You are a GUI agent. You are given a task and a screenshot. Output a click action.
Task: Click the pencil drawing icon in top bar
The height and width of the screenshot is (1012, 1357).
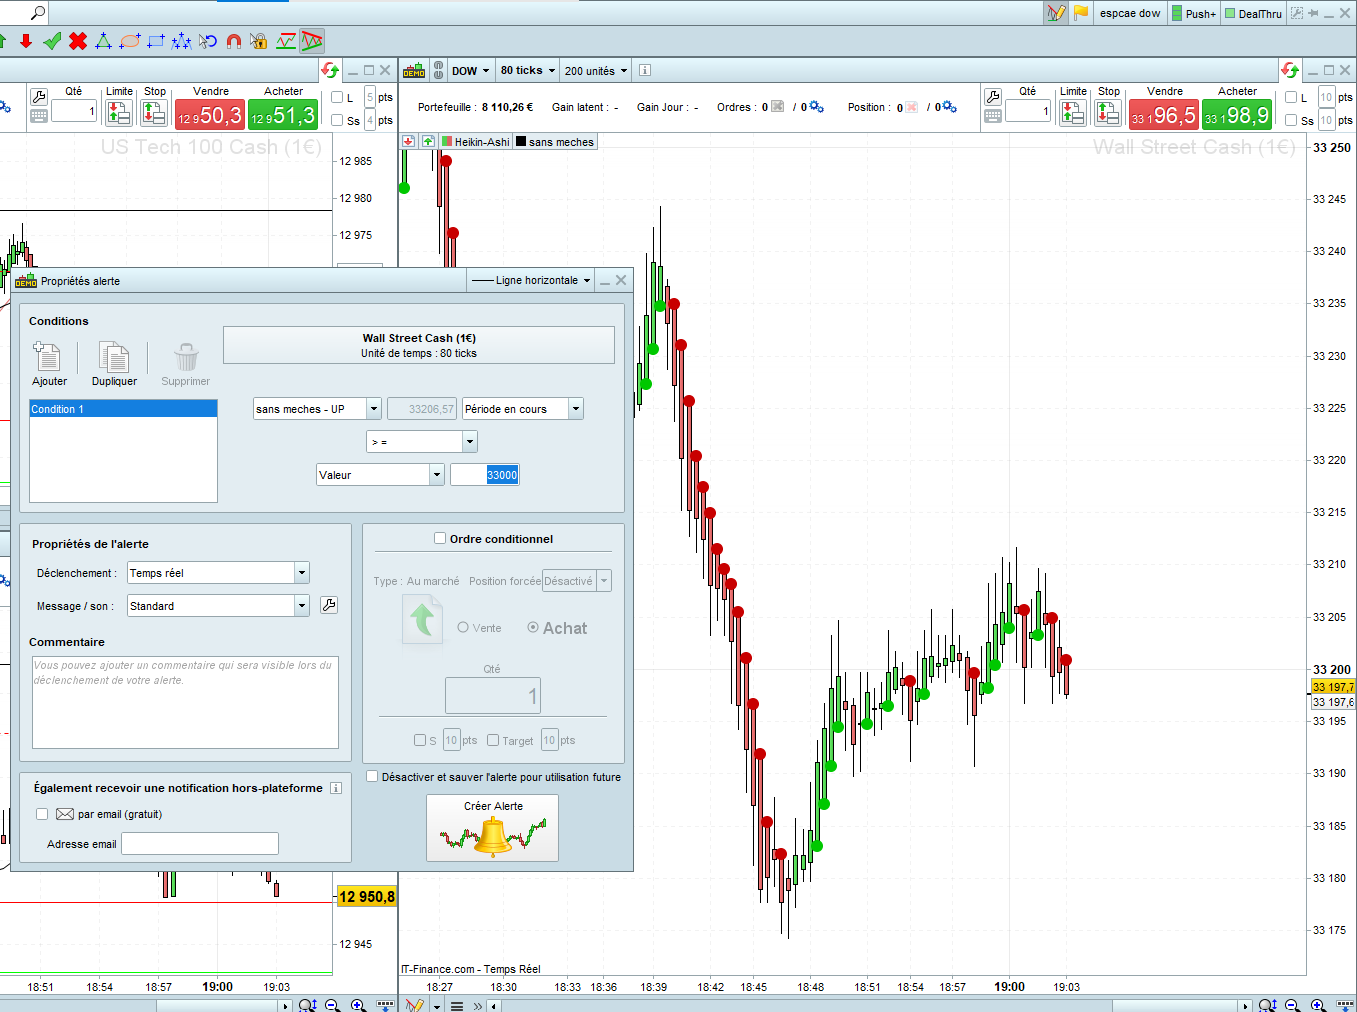click(x=1056, y=13)
